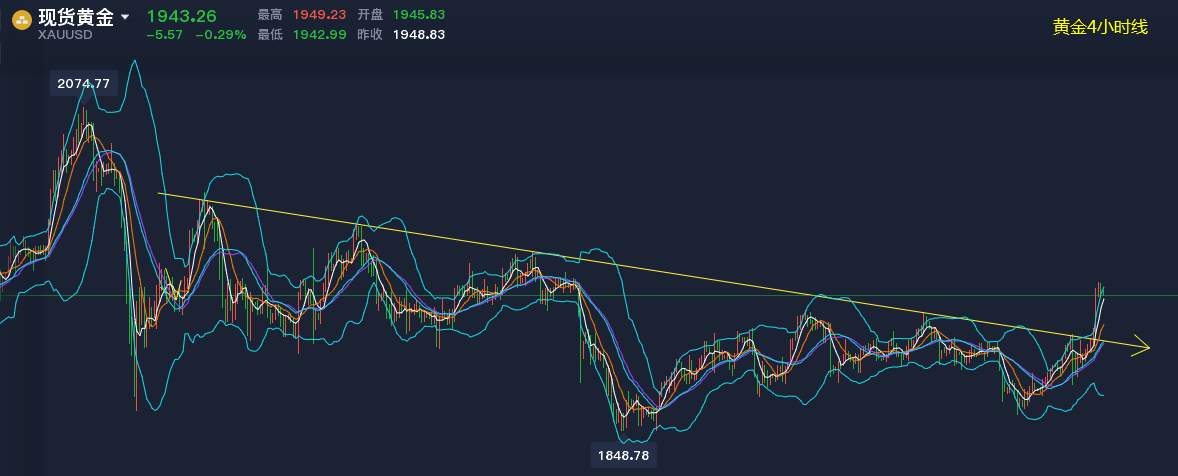This screenshot has height=476, width=1178.
Task: Click the 昨收 label
Action: 370,35
